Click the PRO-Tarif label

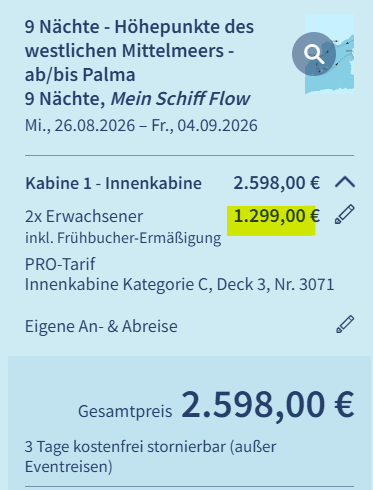click(x=60, y=264)
